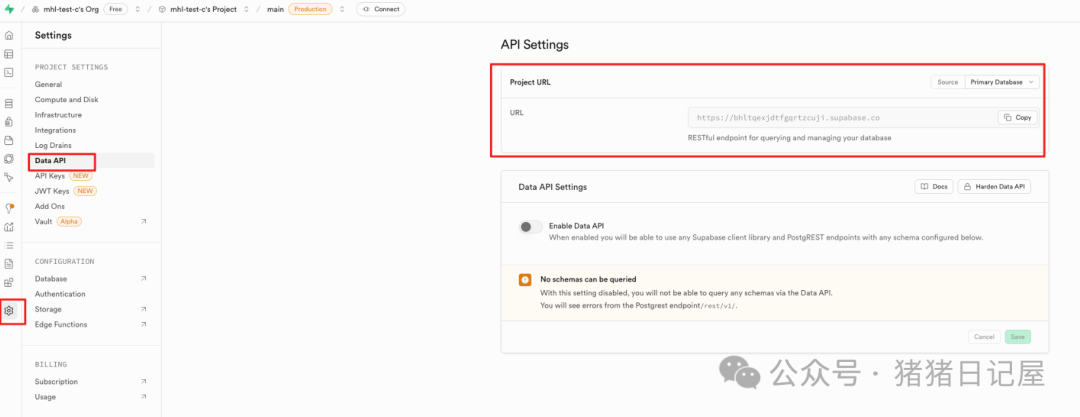1080x417 pixels.
Task: Open the Database sidebar icon
Action: [x=9, y=103]
